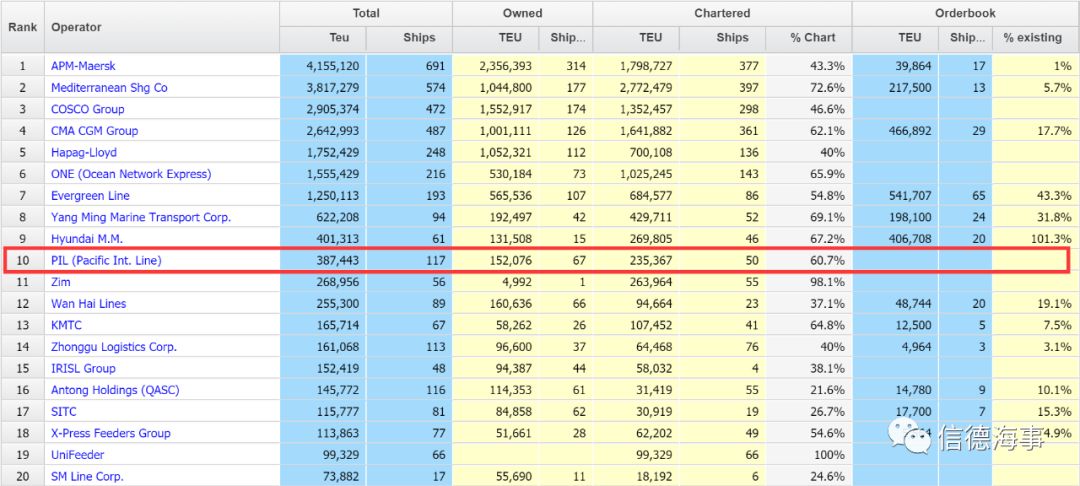Open the KMTC operator link
The width and height of the screenshot is (1080, 486).
pos(68,325)
